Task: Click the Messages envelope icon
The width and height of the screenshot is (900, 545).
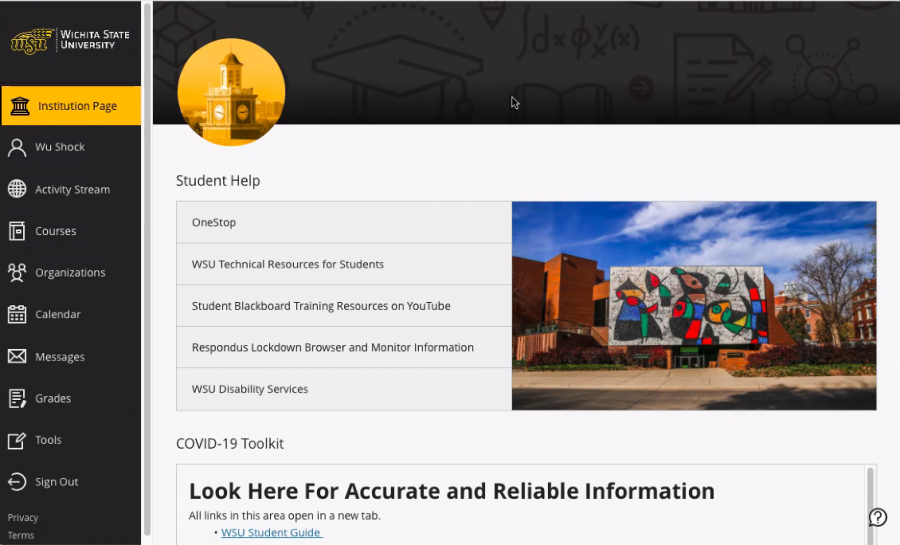Action: tap(17, 356)
